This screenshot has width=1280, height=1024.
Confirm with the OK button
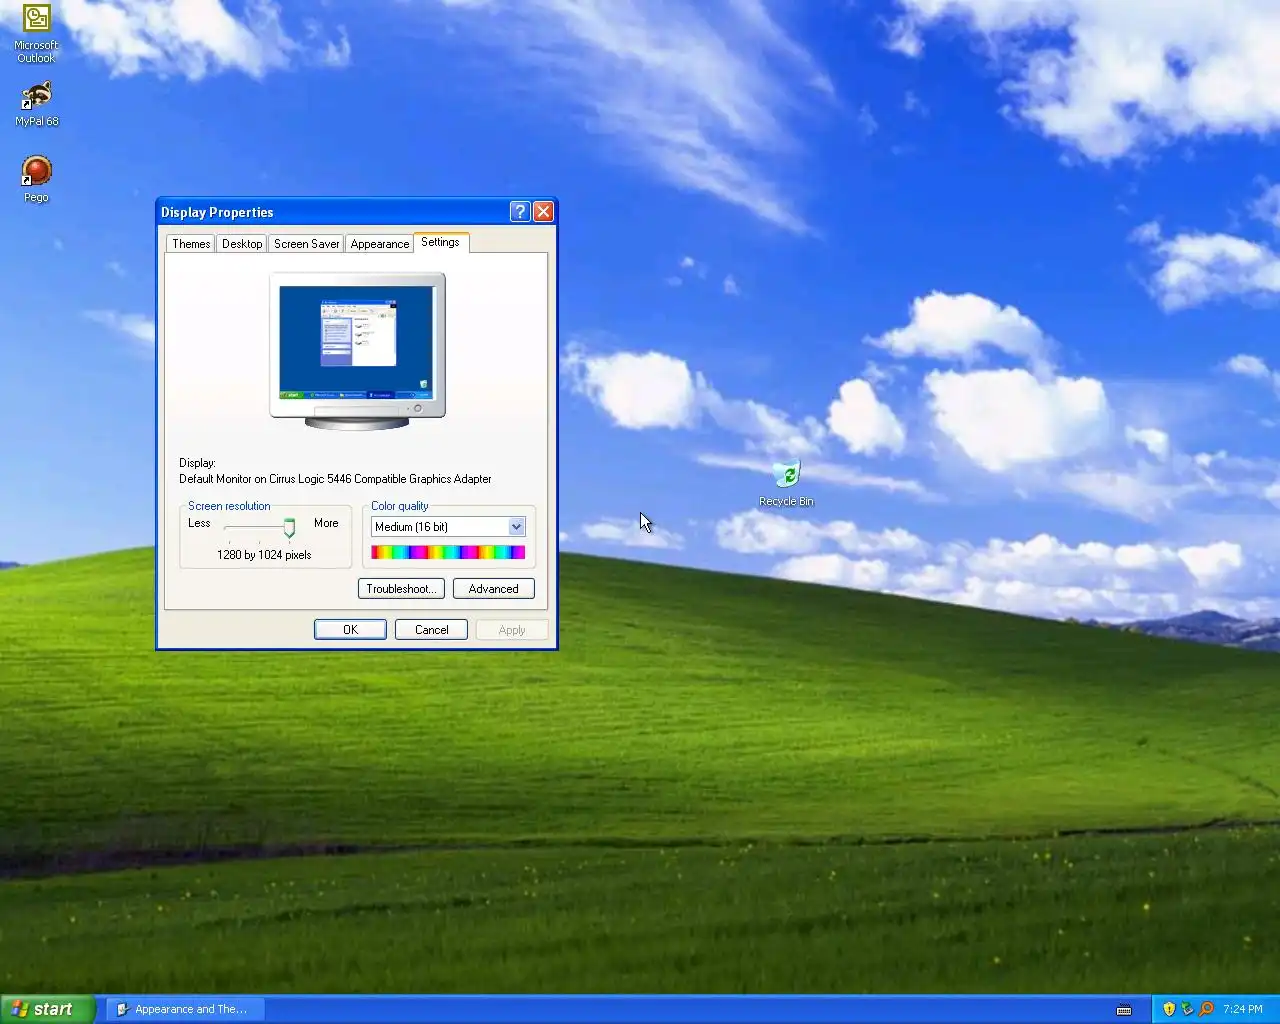click(x=350, y=630)
